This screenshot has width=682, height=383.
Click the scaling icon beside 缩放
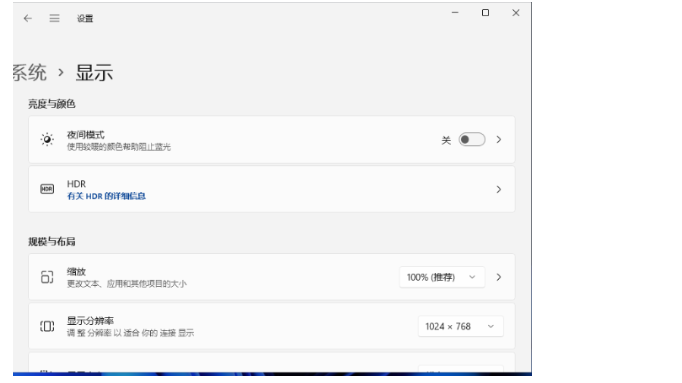[47, 277]
